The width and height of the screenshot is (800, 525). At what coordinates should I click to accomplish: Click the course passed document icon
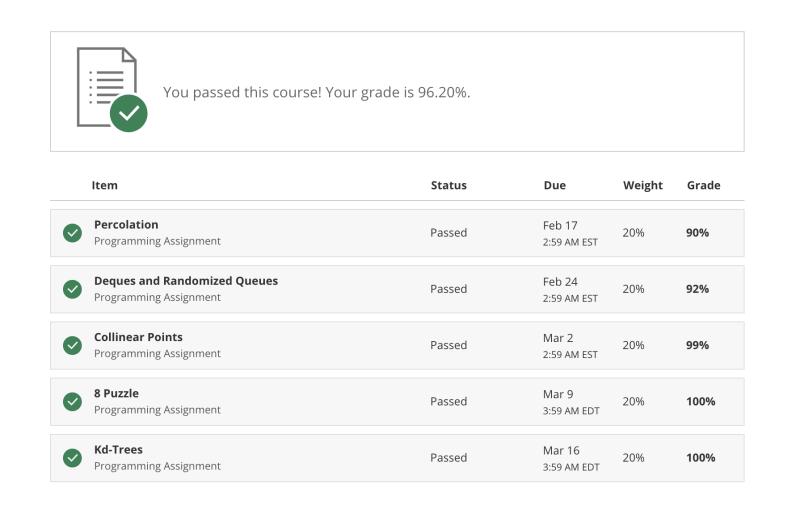coord(112,89)
